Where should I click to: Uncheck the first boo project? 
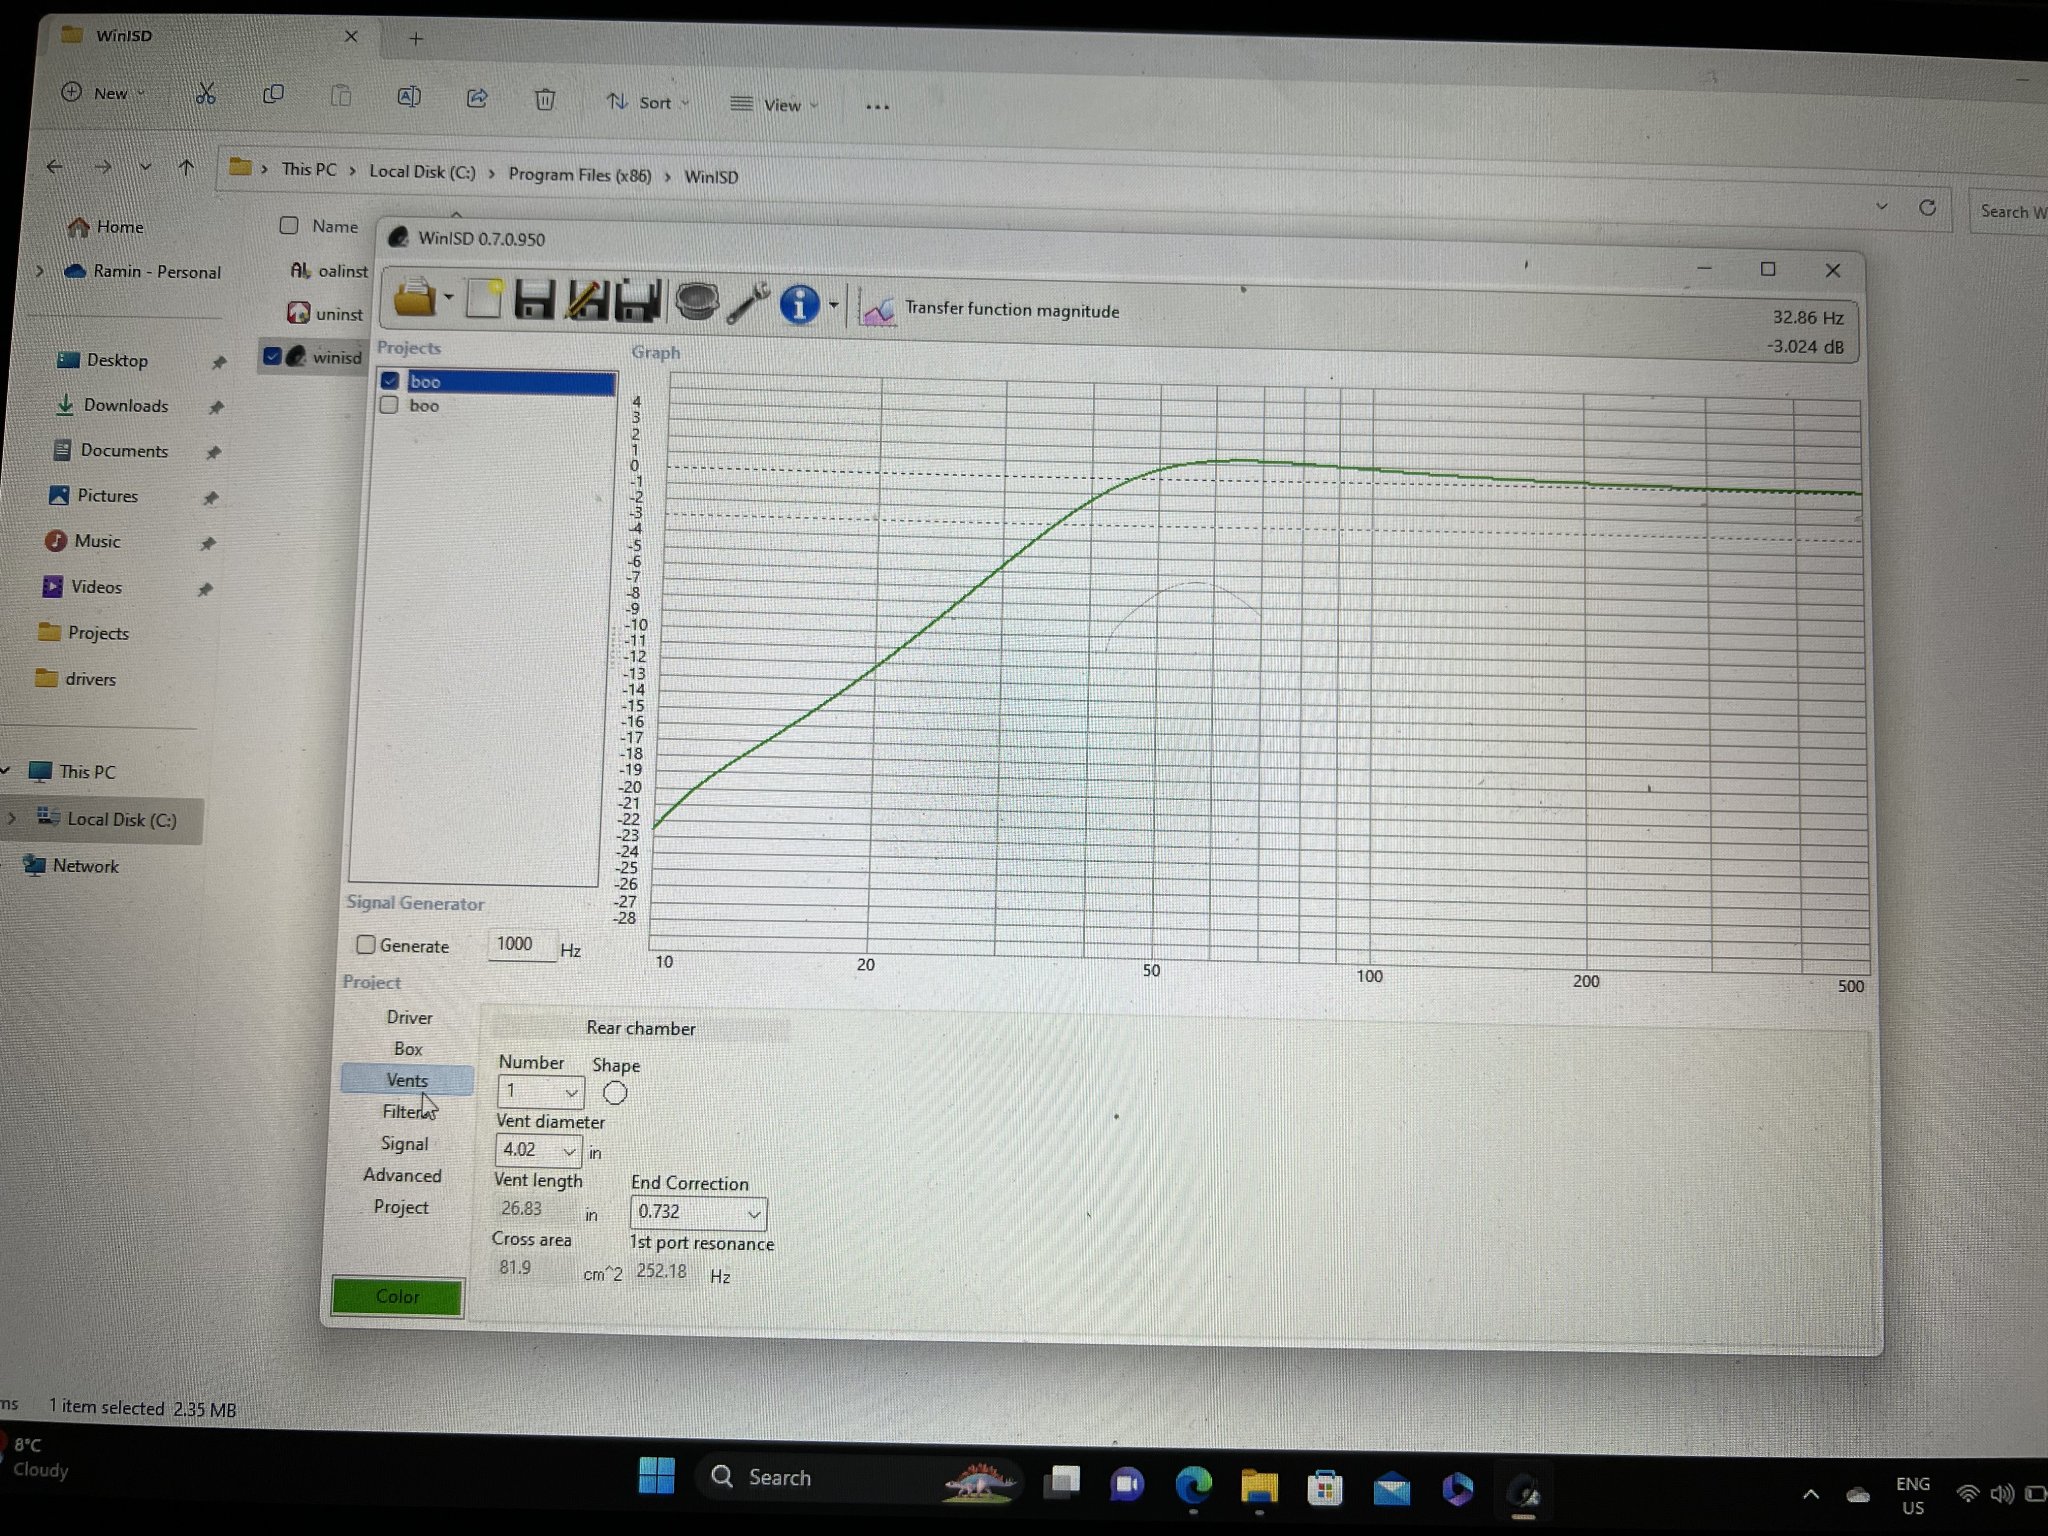(x=390, y=380)
